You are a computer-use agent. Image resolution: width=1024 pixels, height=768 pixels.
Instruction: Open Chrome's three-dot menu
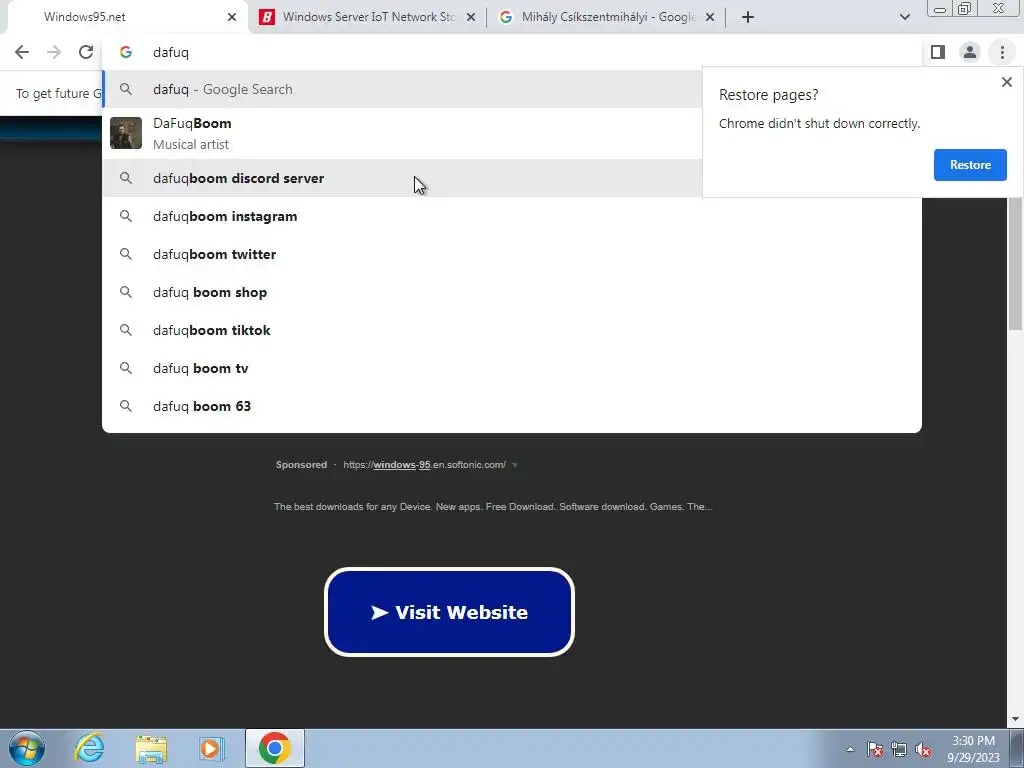1002,52
